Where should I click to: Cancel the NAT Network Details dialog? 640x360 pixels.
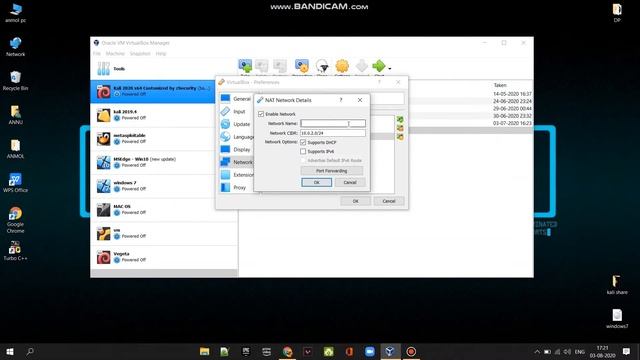pos(350,182)
